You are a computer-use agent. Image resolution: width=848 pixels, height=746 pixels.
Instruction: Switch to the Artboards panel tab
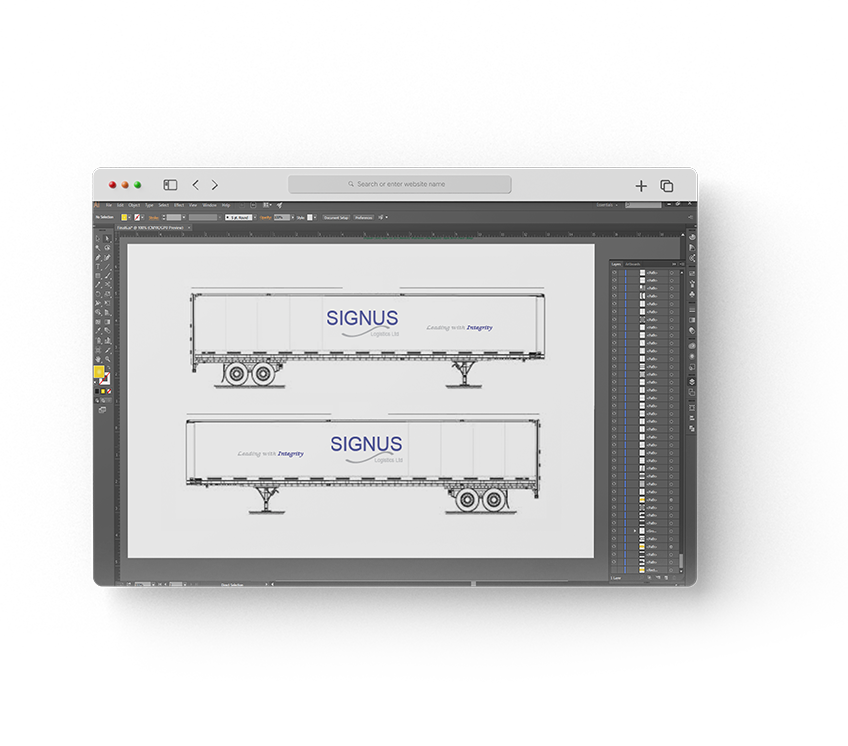pyautogui.click(x=632, y=265)
